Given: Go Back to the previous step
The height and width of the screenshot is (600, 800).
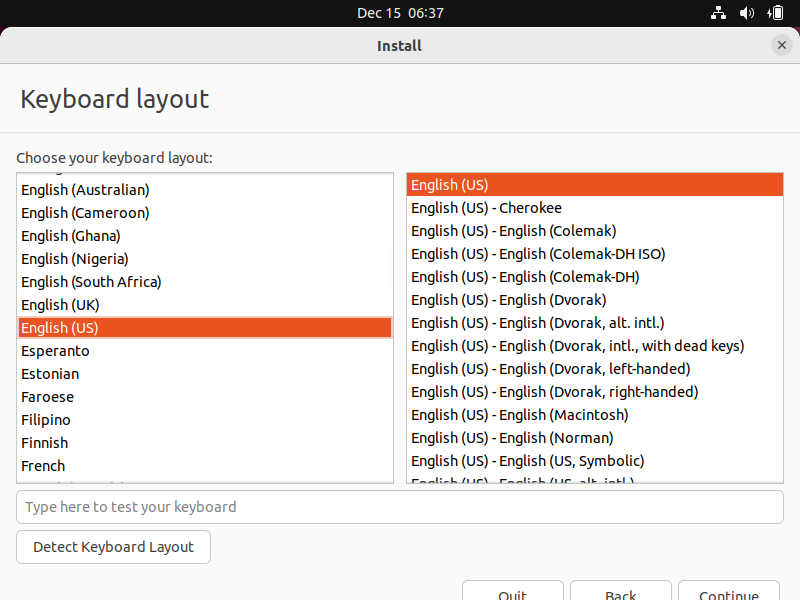Looking at the screenshot, I should point(620,592).
